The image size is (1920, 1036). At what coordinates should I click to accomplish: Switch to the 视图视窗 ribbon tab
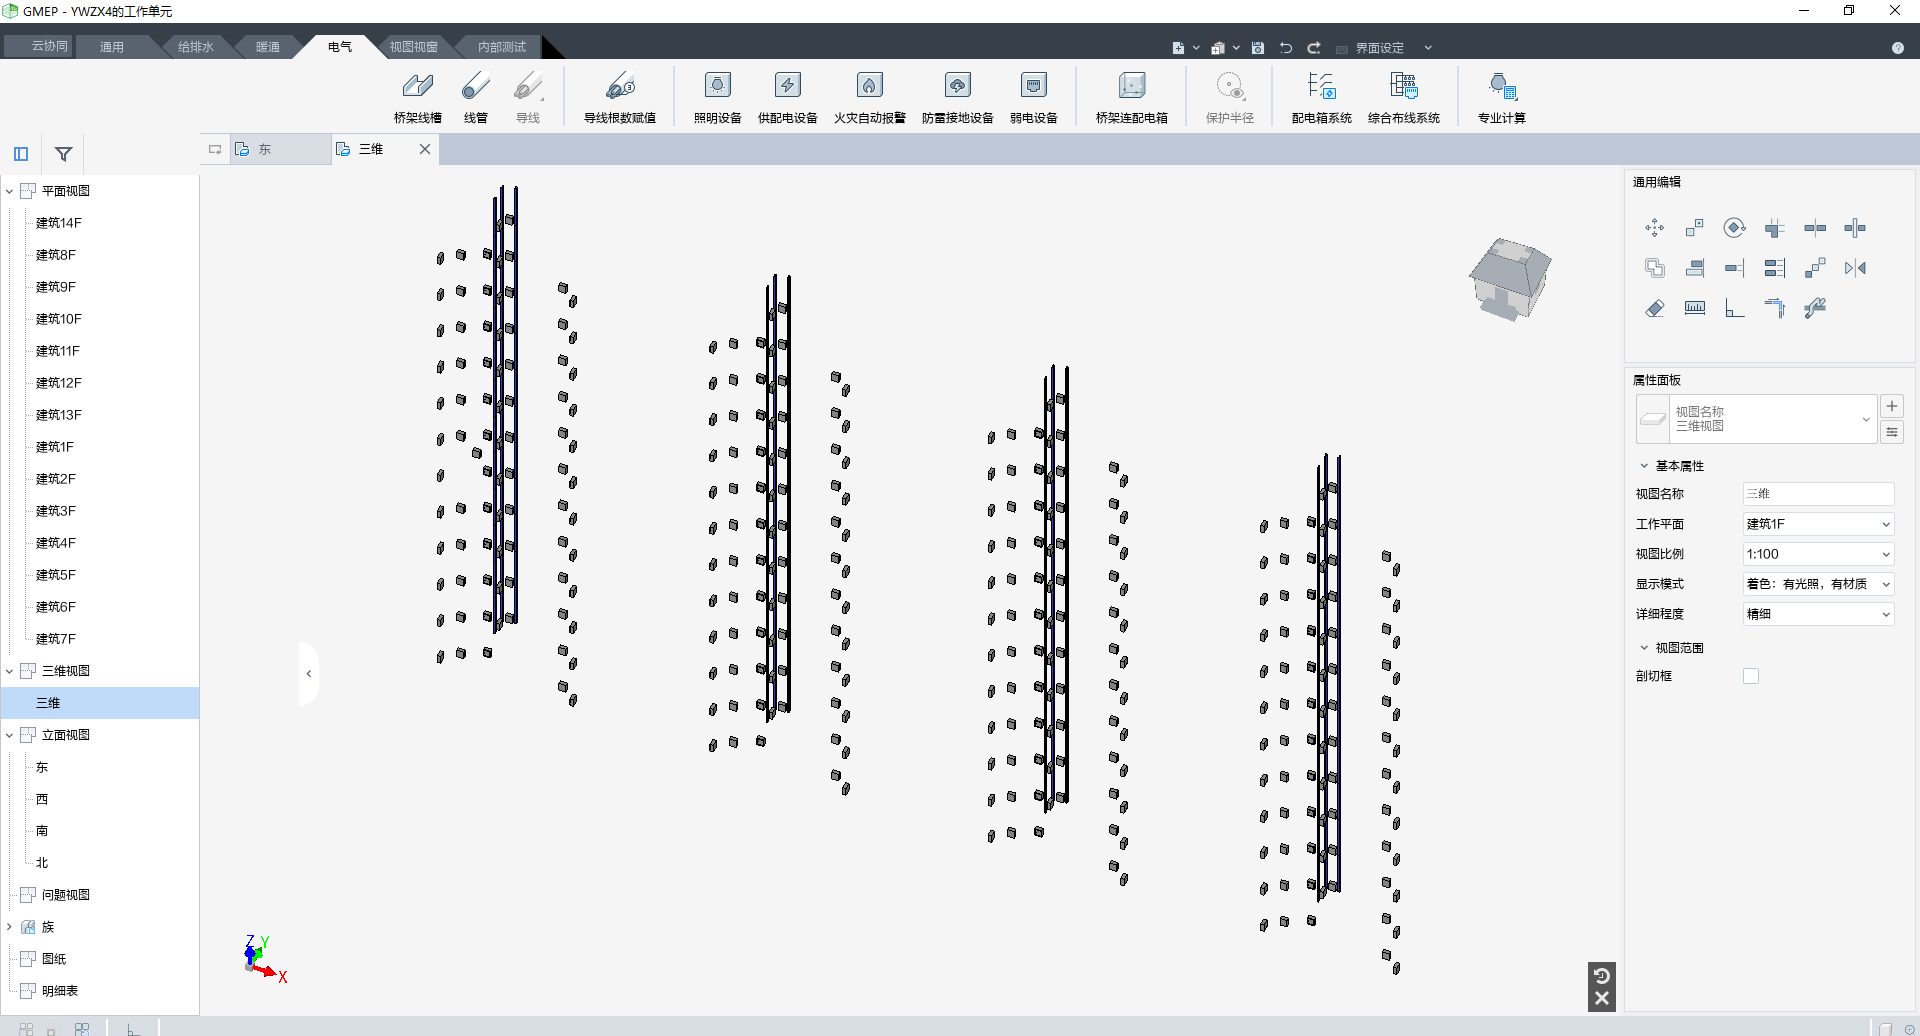[413, 47]
